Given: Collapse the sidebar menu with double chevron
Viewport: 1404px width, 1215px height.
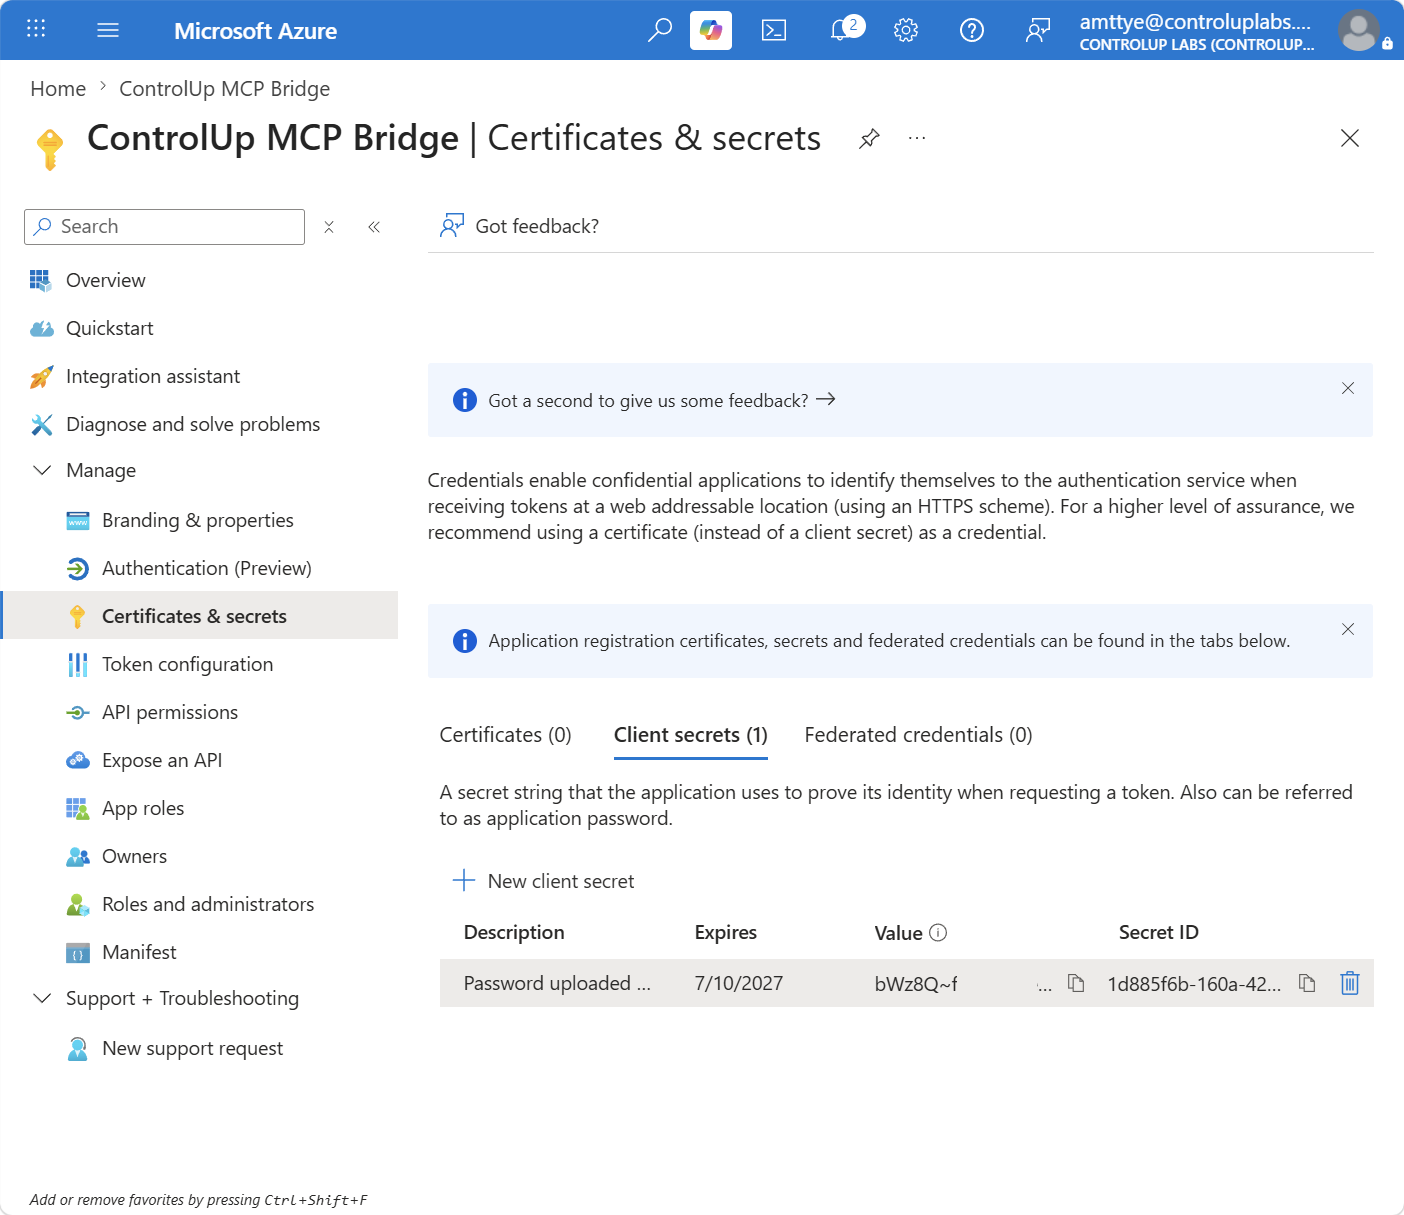Looking at the screenshot, I should point(374,227).
